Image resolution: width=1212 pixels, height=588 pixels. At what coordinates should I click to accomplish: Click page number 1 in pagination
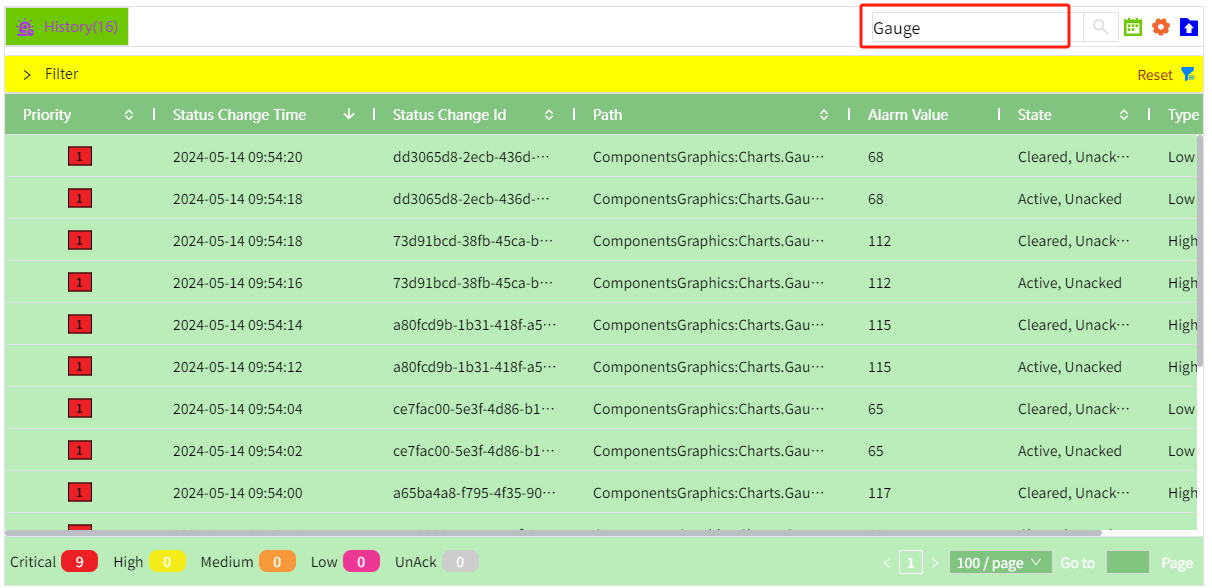click(910, 563)
